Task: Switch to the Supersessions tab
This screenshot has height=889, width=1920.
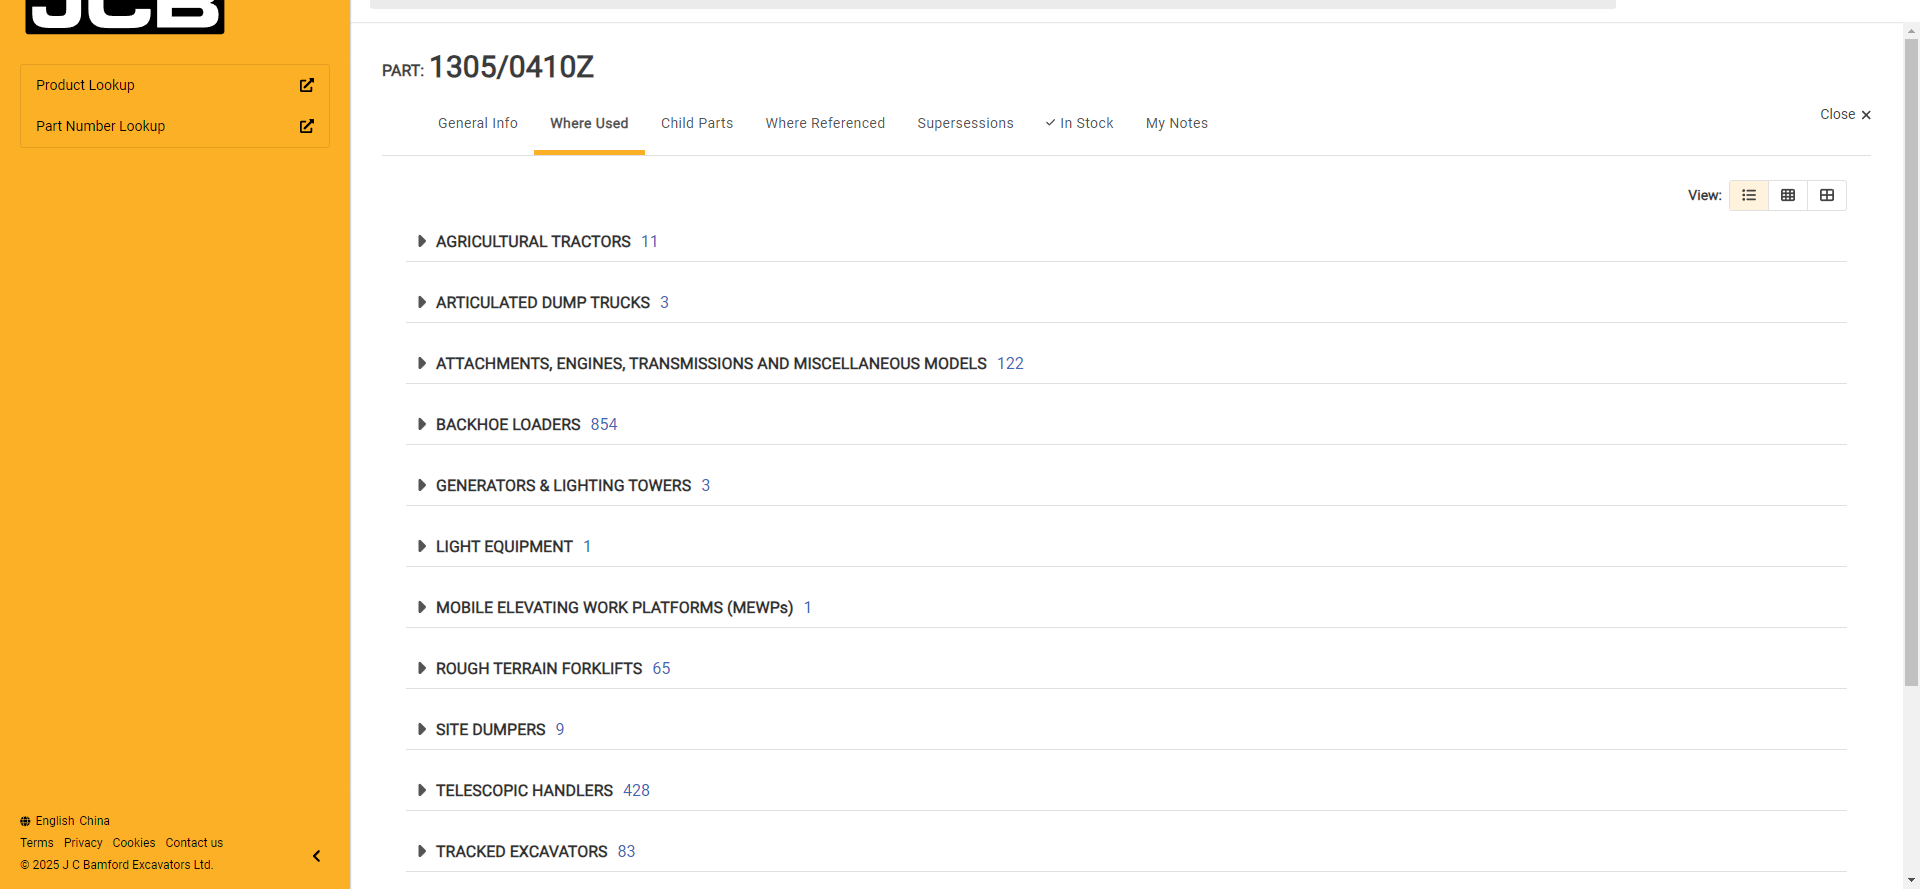Action: [x=965, y=123]
